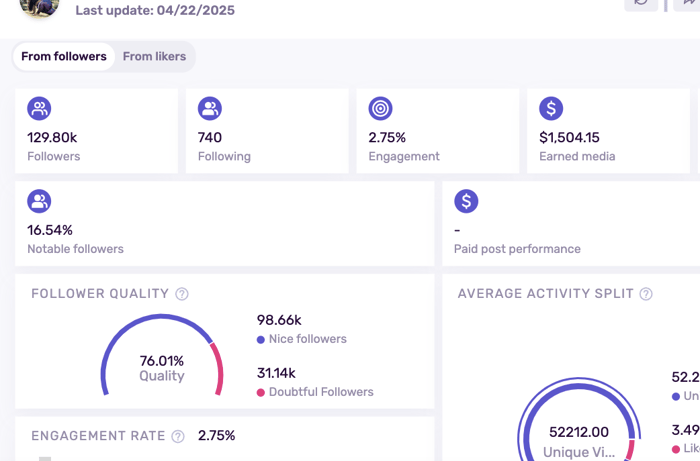Click the 129.80k Followers value

[x=54, y=138]
